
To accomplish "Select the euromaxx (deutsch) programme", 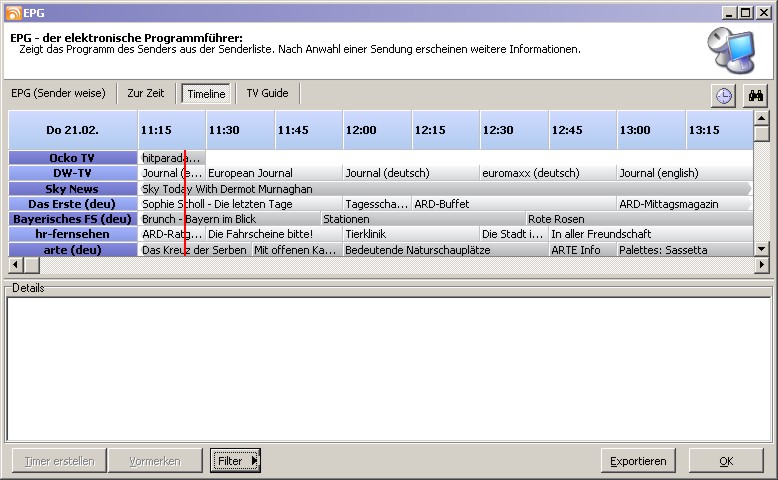I will point(548,173).
